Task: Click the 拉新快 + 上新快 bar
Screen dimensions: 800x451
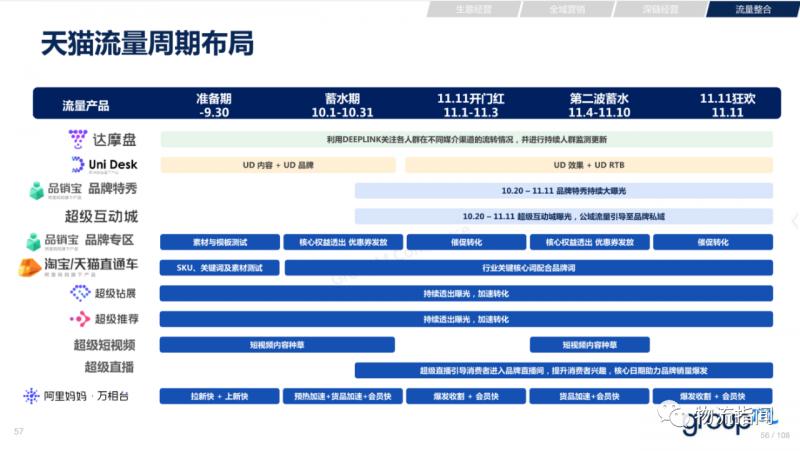Action: (219, 396)
